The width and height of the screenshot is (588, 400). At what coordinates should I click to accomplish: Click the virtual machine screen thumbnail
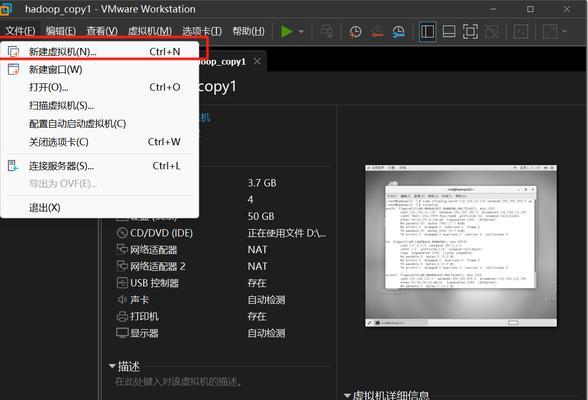click(x=460, y=246)
